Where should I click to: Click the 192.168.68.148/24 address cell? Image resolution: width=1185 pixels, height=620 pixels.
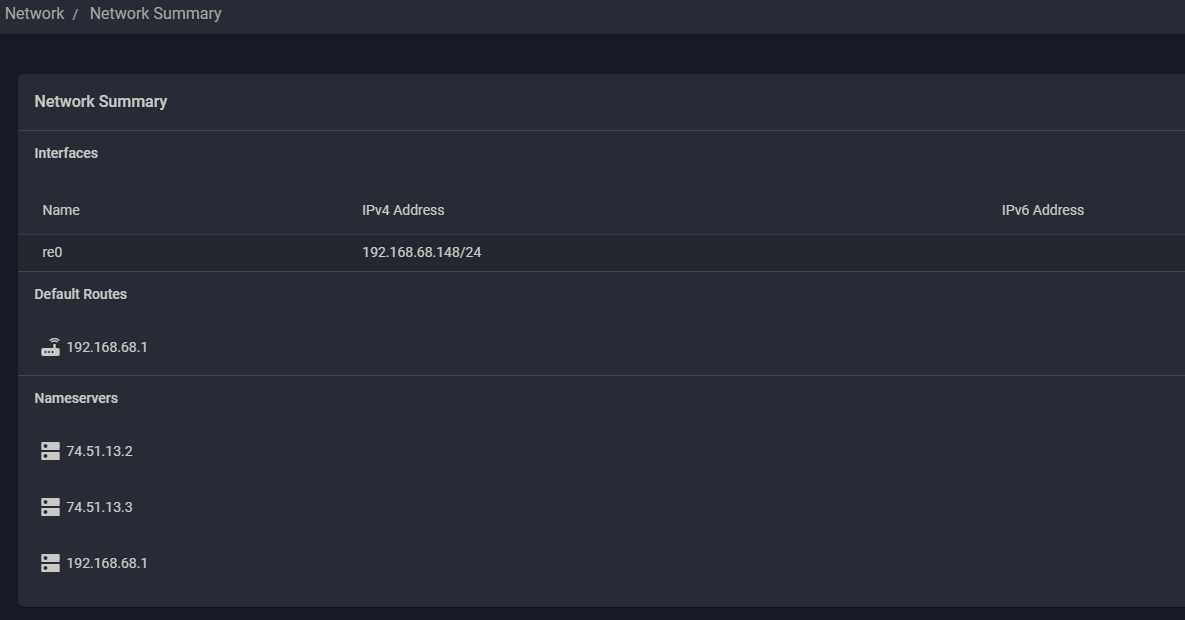click(421, 252)
